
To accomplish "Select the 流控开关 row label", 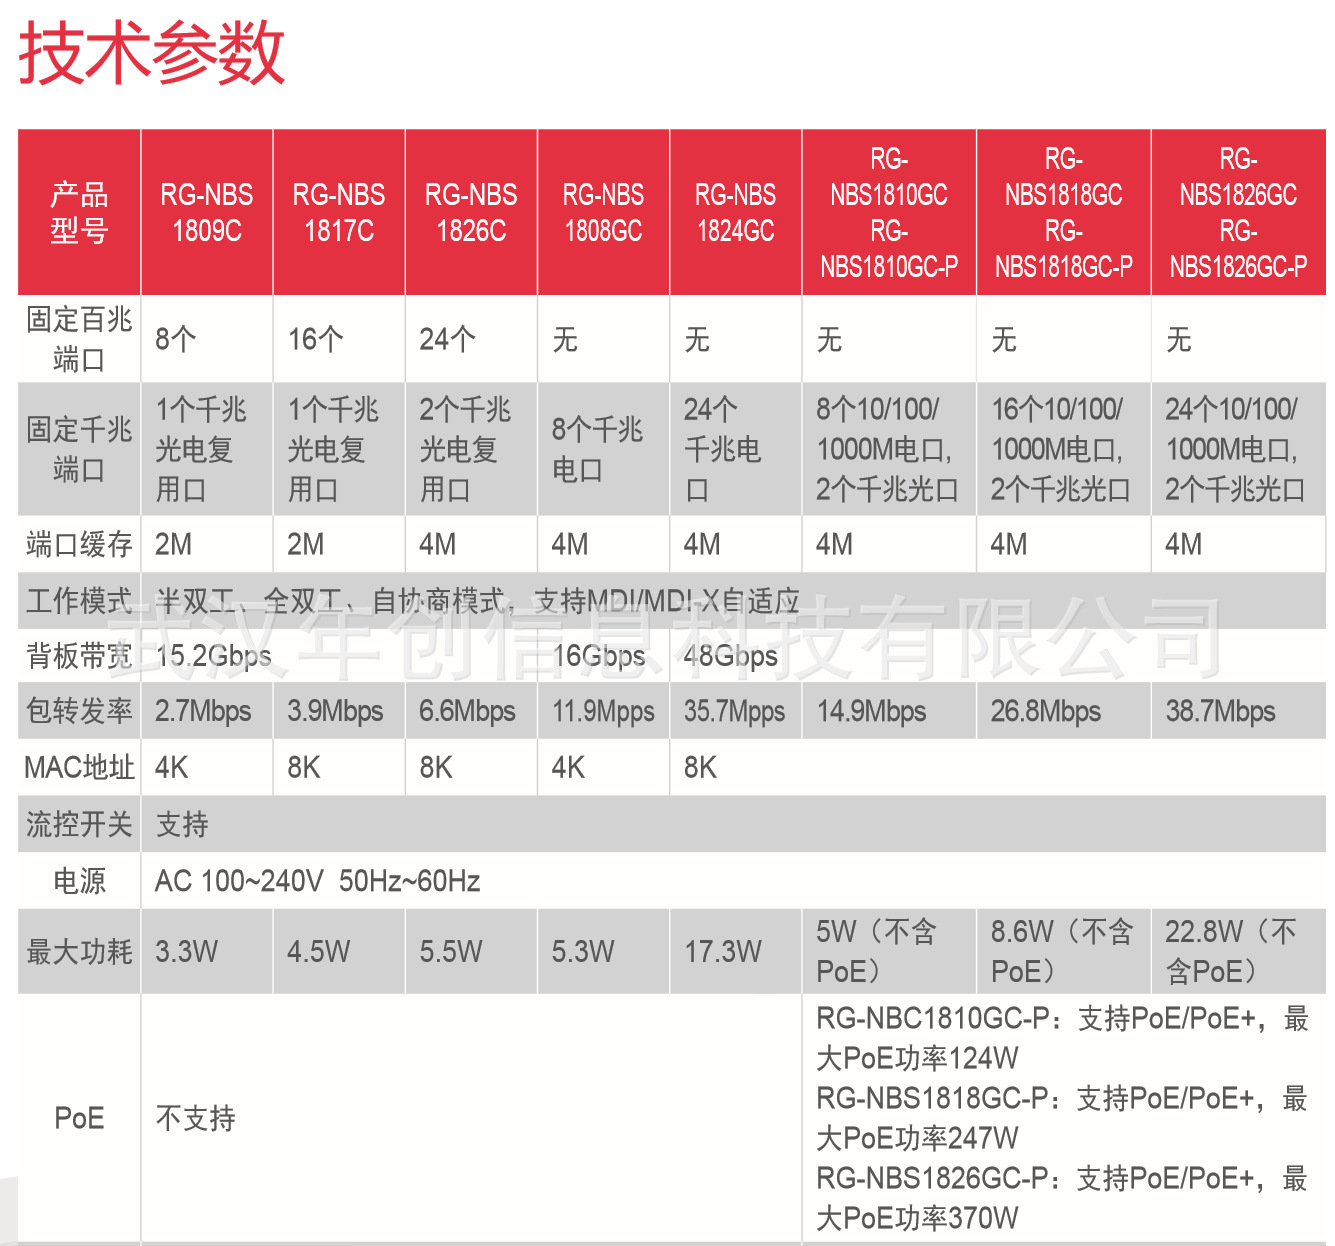I will click(79, 824).
